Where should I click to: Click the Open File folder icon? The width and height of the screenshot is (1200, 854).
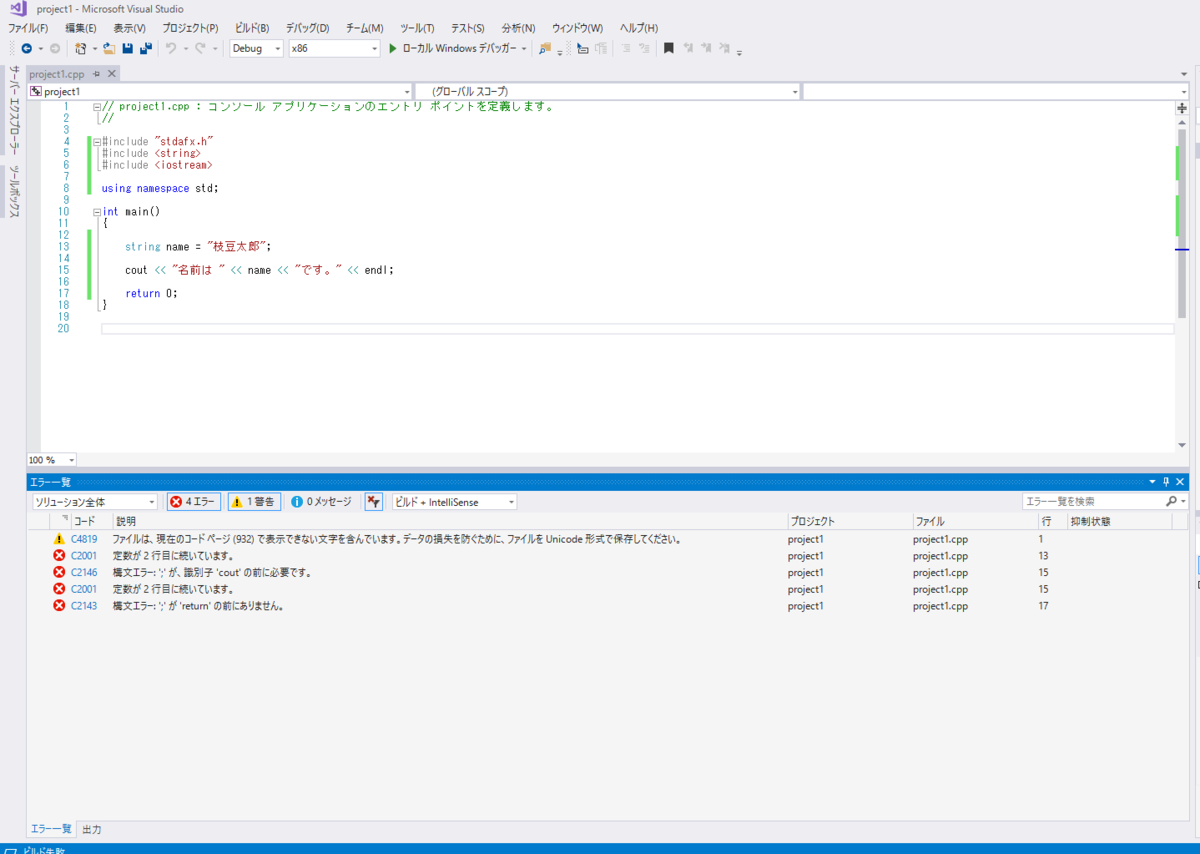[109, 48]
